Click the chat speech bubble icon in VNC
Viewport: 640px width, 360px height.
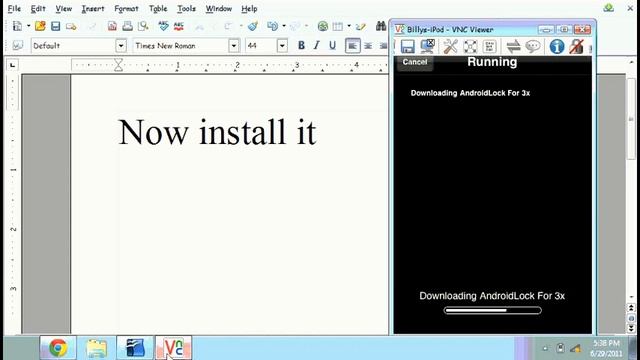533,46
